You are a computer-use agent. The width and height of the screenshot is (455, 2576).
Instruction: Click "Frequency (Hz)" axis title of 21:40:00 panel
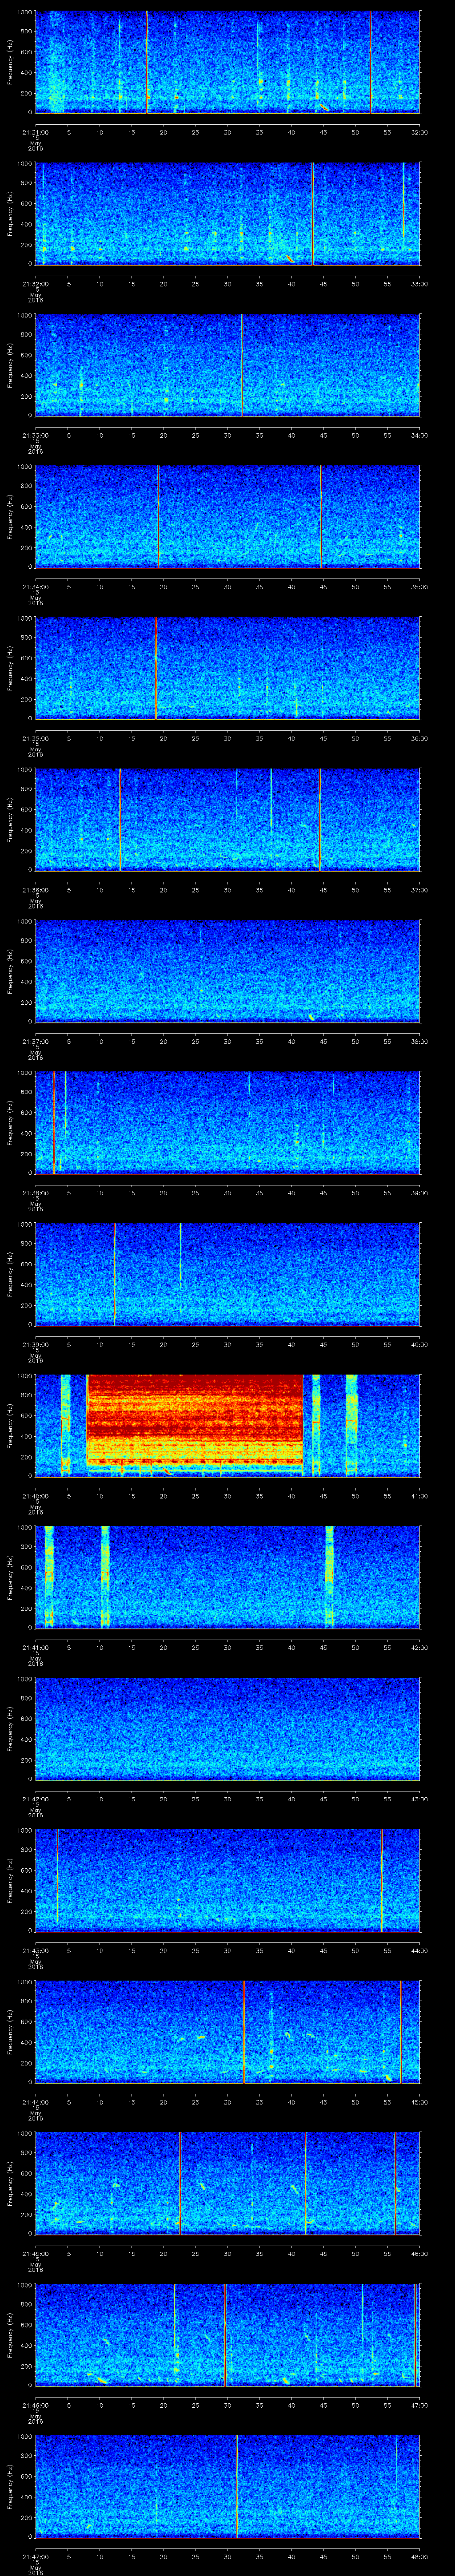point(10,1425)
